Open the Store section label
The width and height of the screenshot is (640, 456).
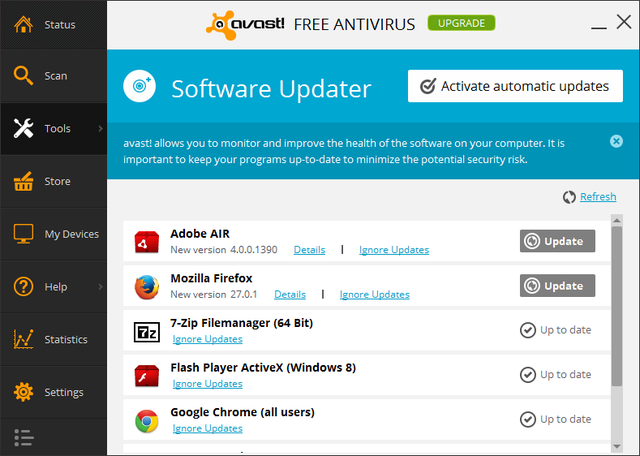[x=57, y=181]
